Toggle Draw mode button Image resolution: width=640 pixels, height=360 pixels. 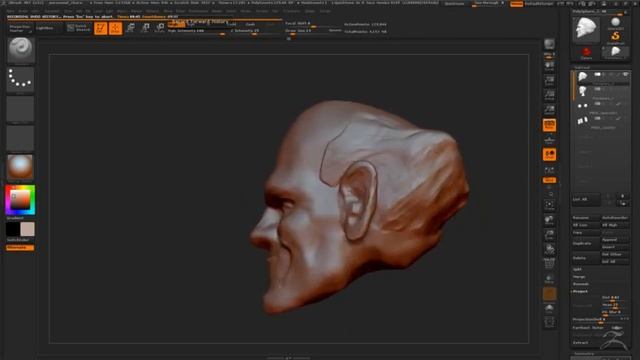pyautogui.click(x=116, y=28)
